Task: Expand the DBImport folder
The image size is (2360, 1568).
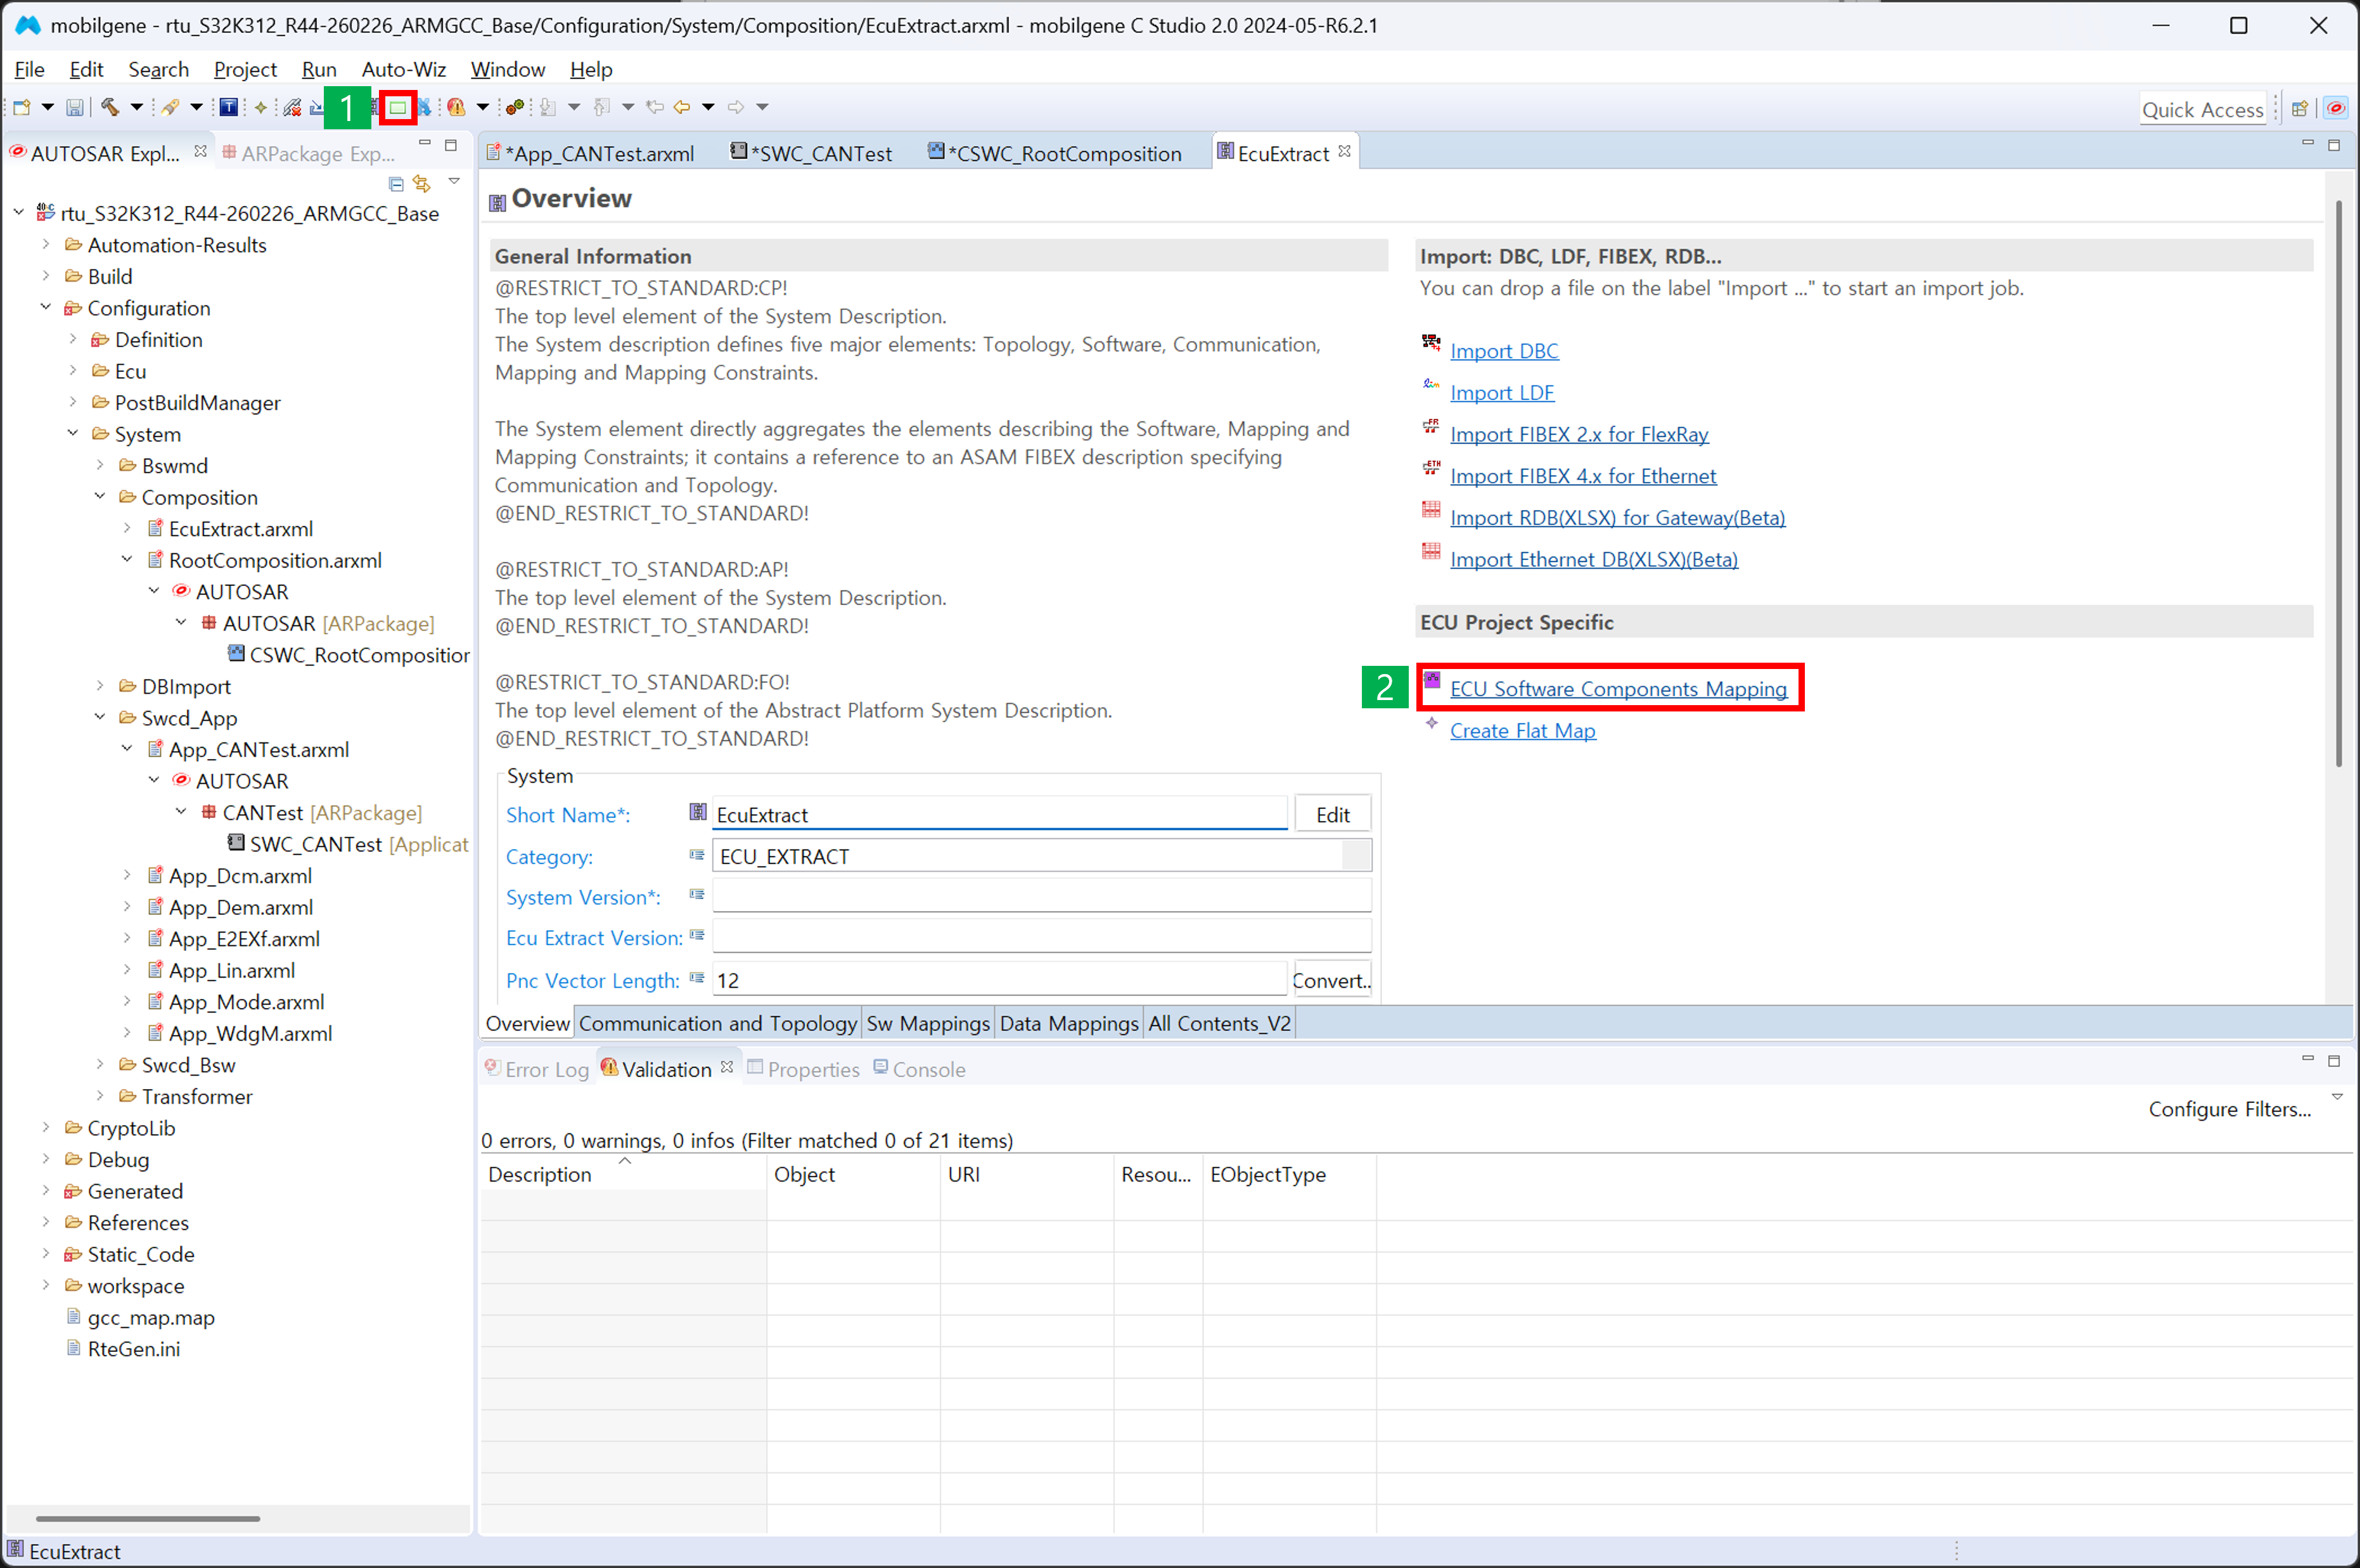Action: pyautogui.click(x=100, y=687)
